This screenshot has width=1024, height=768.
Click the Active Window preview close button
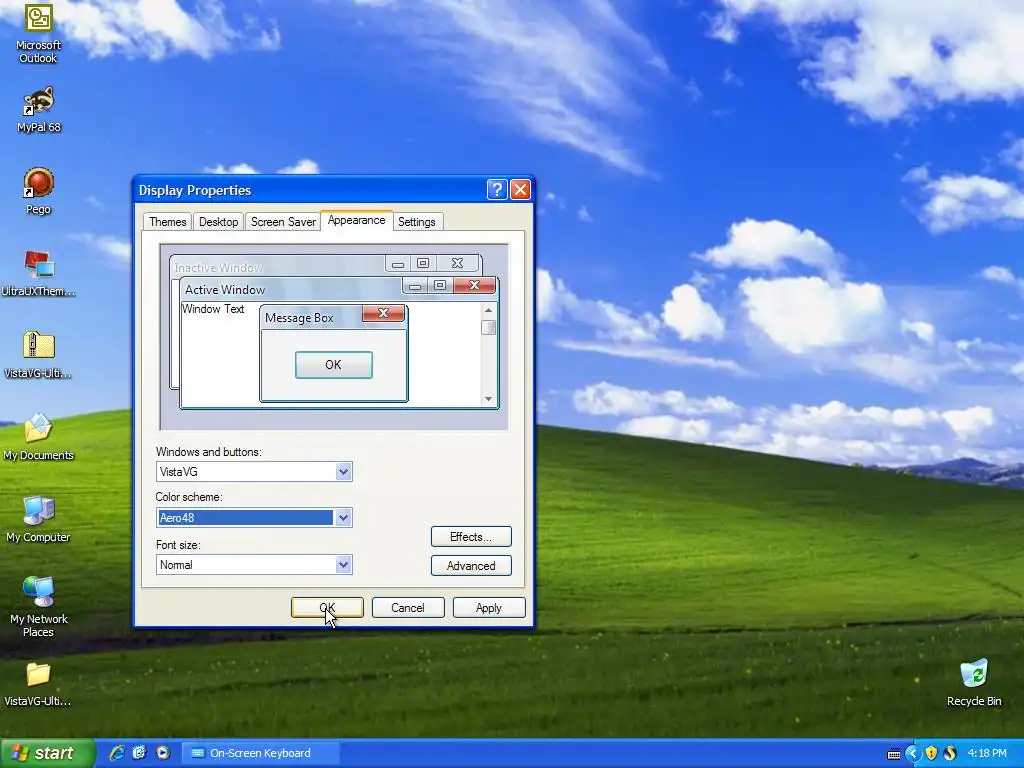(475, 285)
